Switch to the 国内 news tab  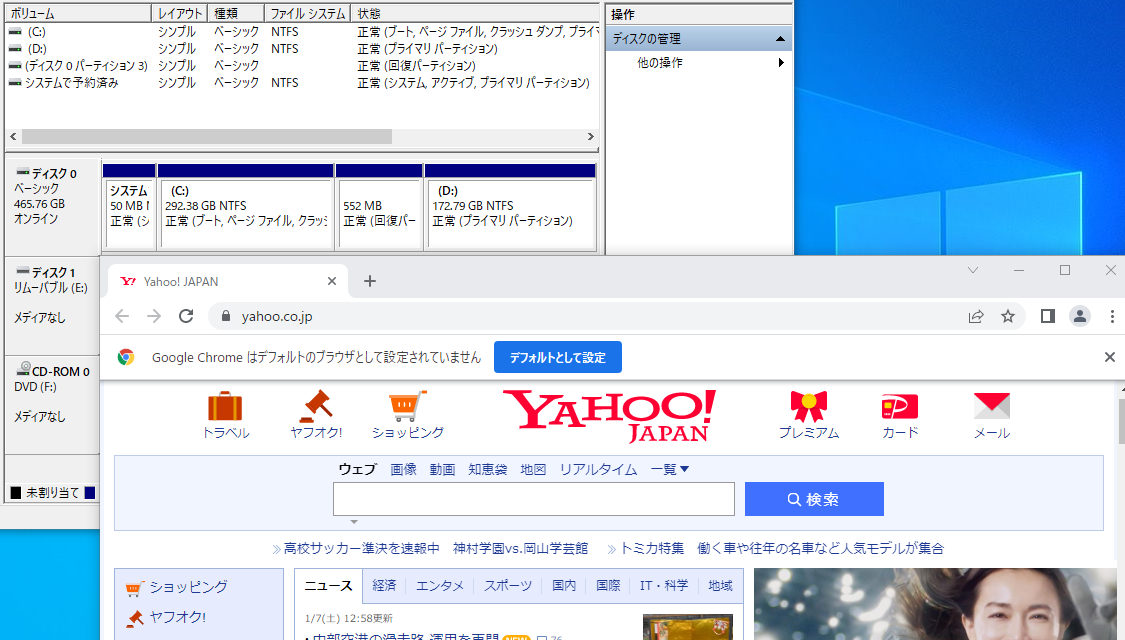(x=564, y=585)
